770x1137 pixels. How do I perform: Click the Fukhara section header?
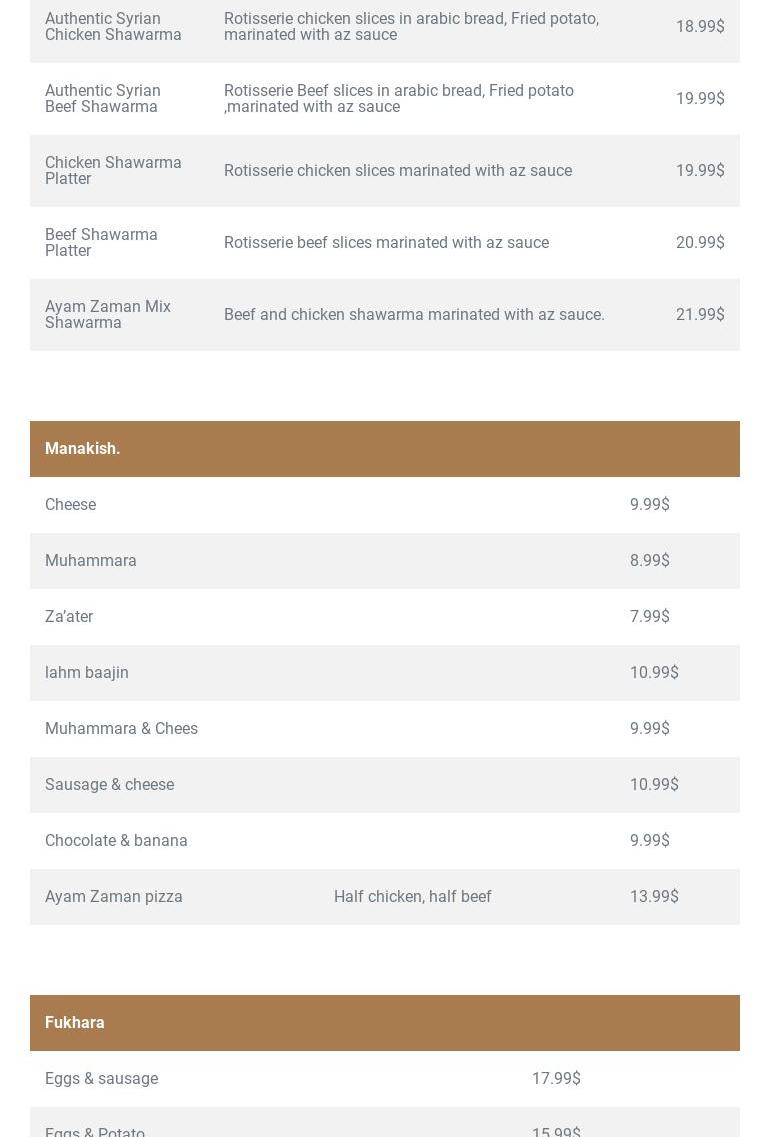[75, 1023]
